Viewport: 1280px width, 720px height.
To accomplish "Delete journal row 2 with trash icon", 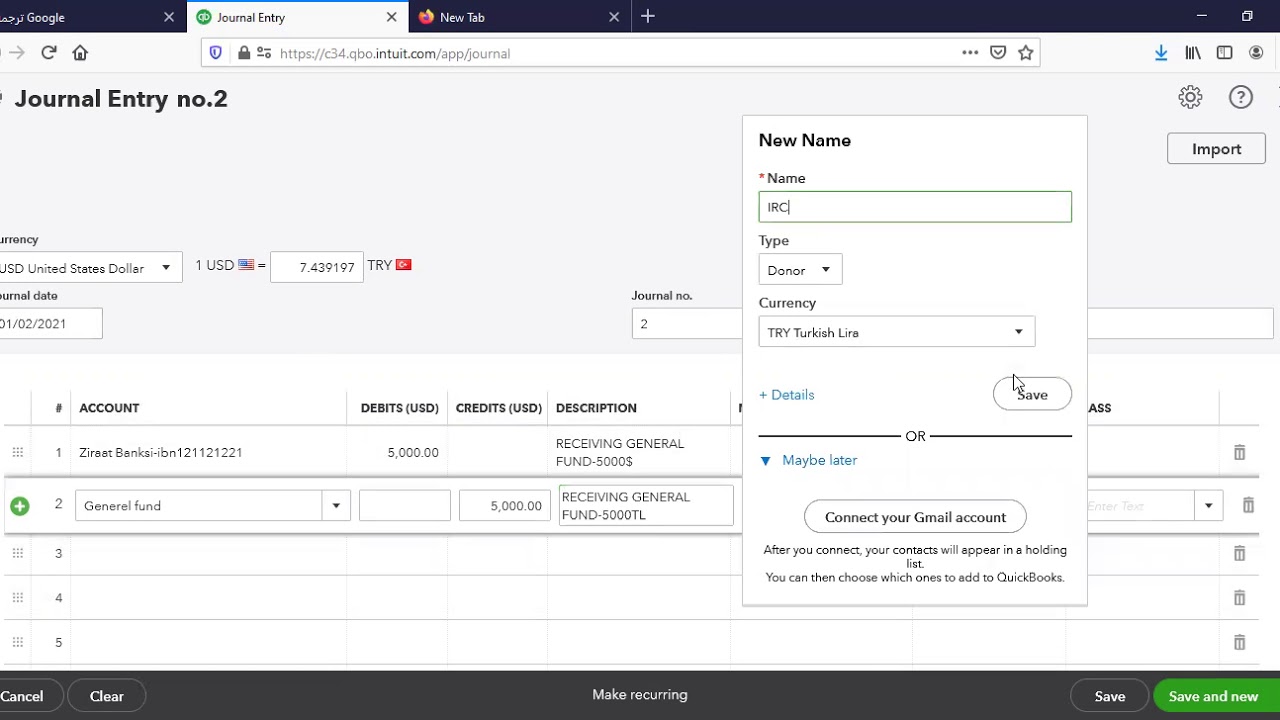I will pos(1248,506).
